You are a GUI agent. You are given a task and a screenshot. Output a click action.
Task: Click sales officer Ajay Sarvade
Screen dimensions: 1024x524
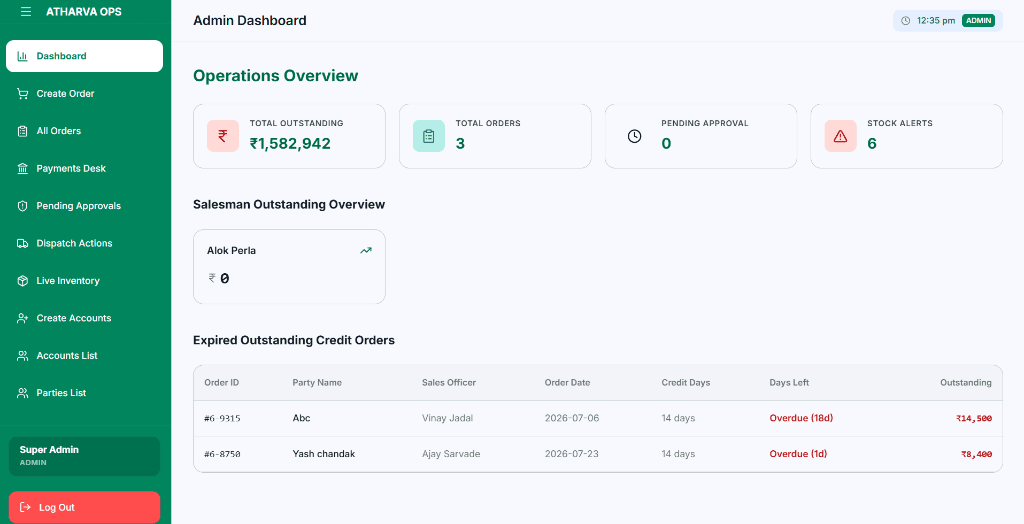tap(451, 453)
